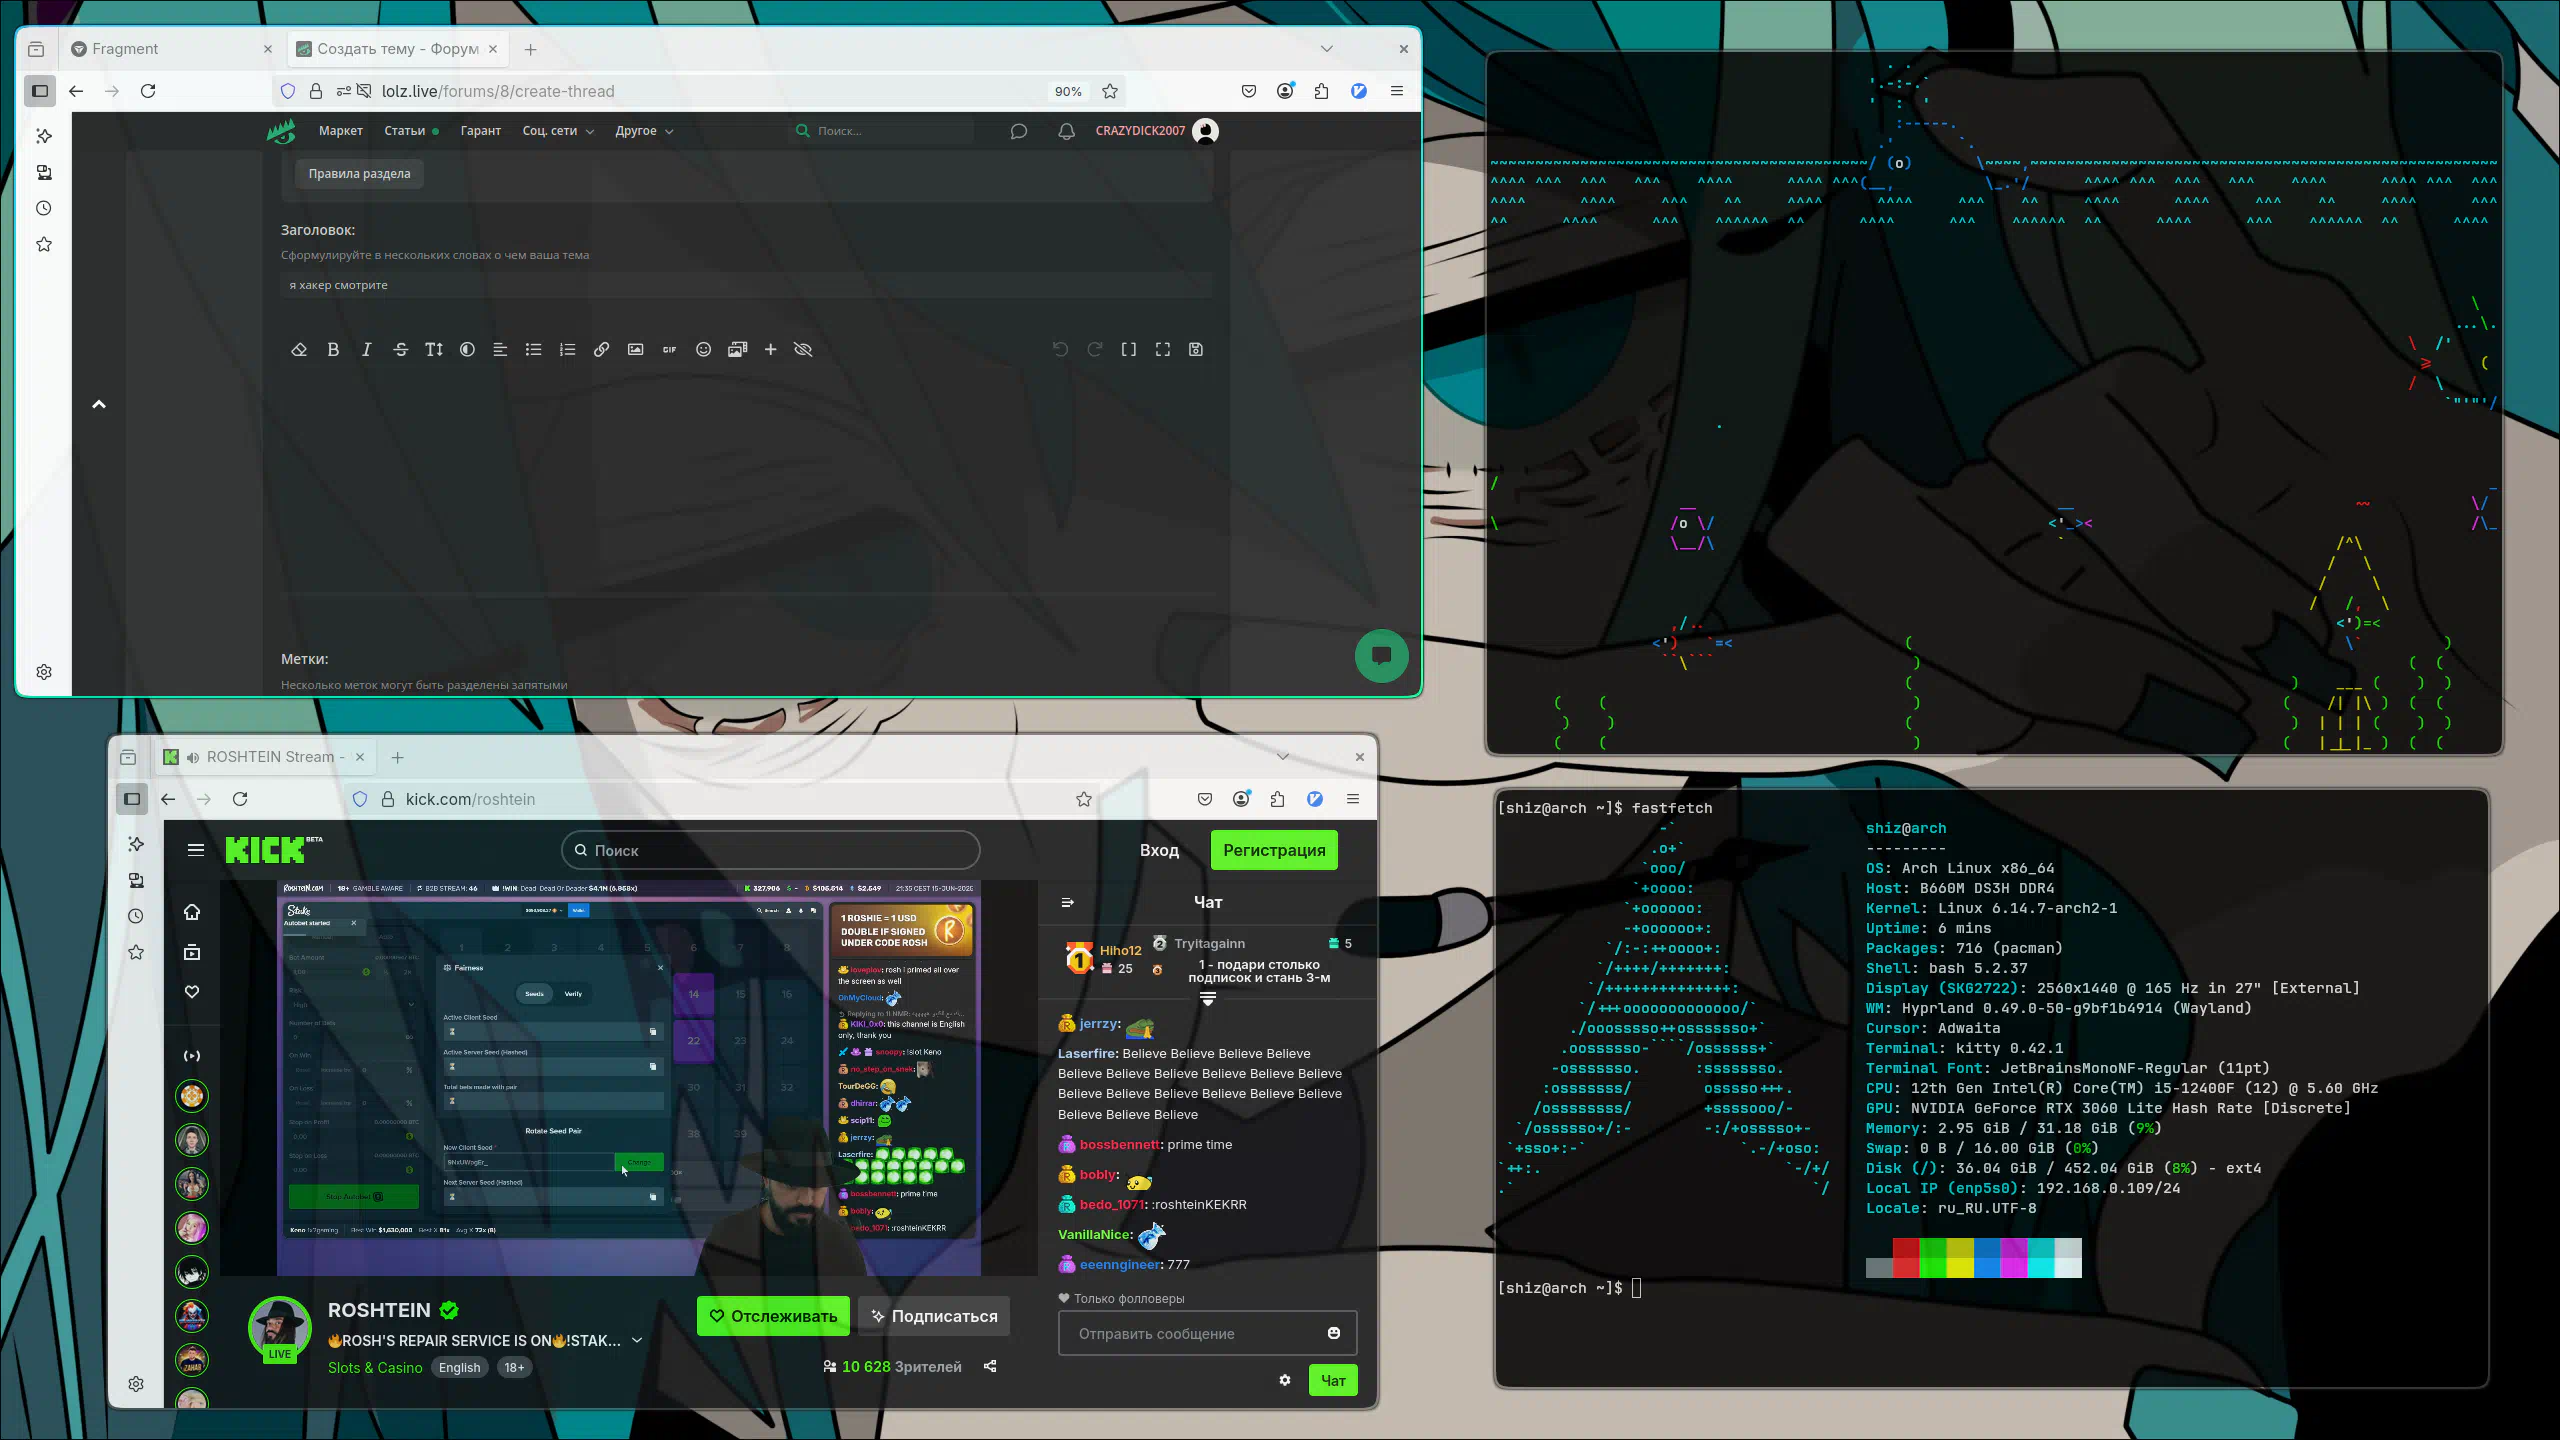The width and height of the screenshot is (2560, 1440).
Task: Open the Slots & Casino category link
Action: click(x=375, y=1368)
